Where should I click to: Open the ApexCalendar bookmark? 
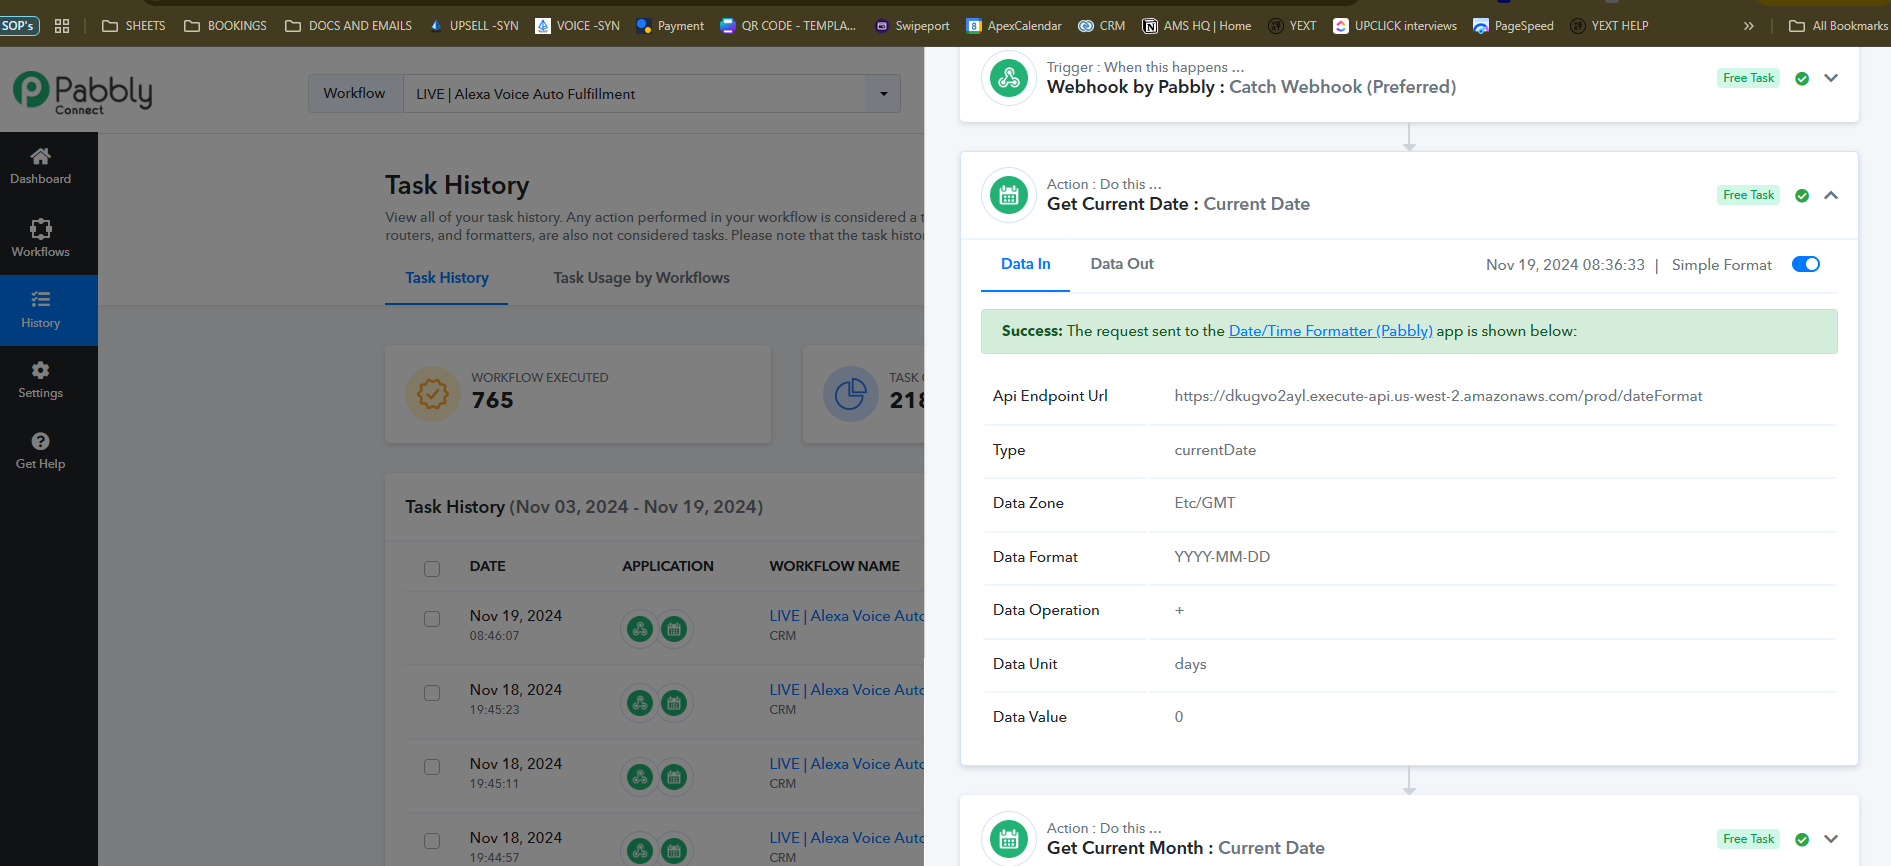pos(1014,26)
